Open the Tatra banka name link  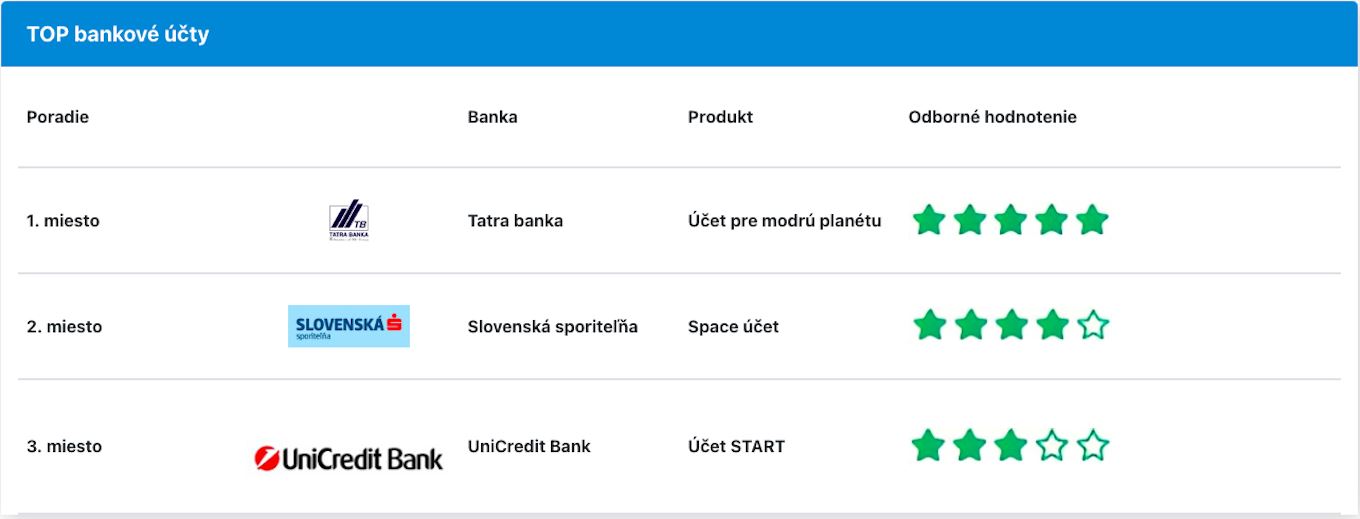515,221
